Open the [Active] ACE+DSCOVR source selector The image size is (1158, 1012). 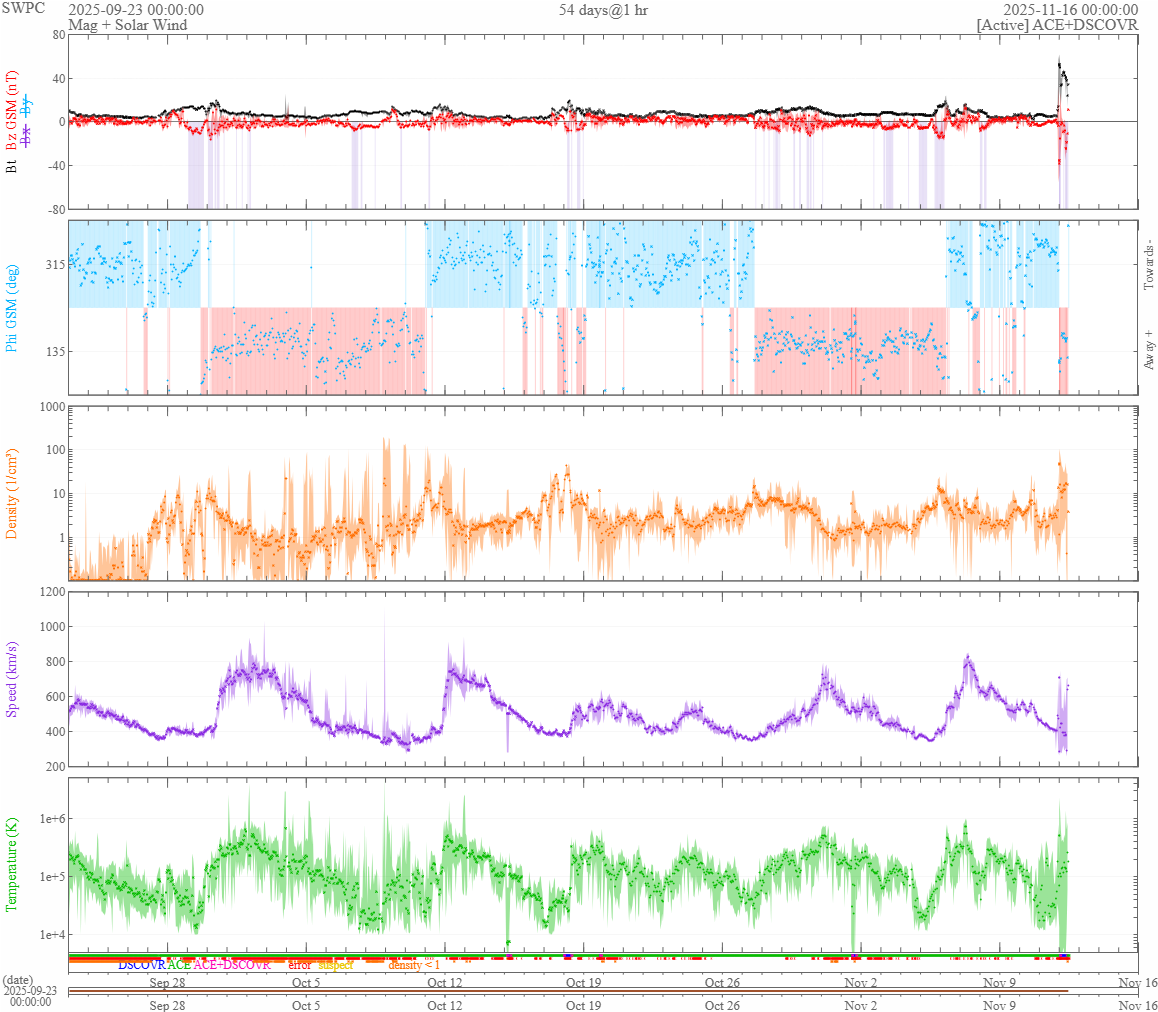coord(1057,25)
